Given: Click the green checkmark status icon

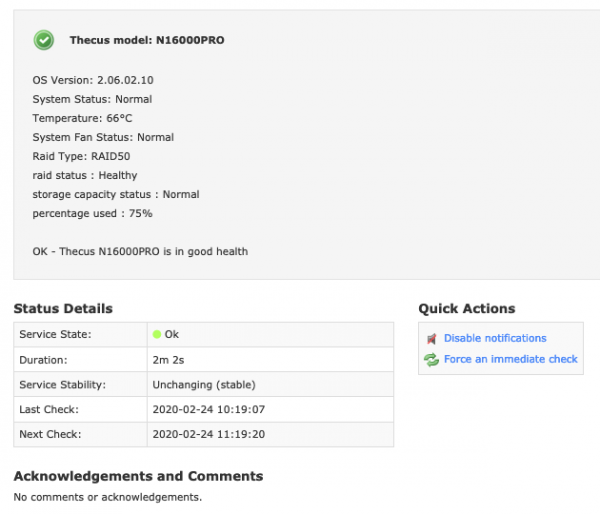Looking at the screenshot, I should [x=44, y=40].
